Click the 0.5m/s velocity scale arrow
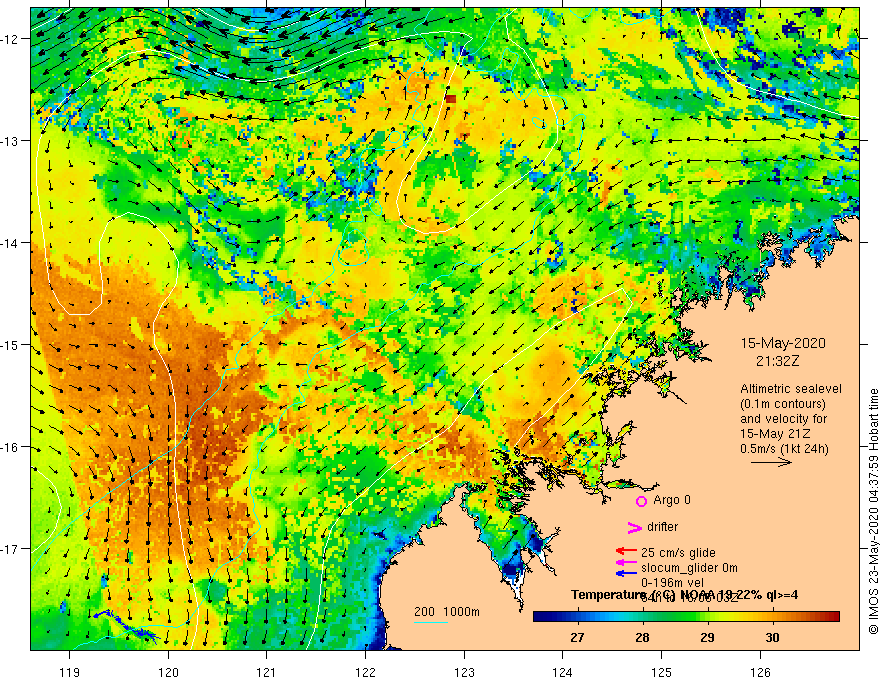Image resolution: width=880 pixels, height=680 pixels. point(771,462)
